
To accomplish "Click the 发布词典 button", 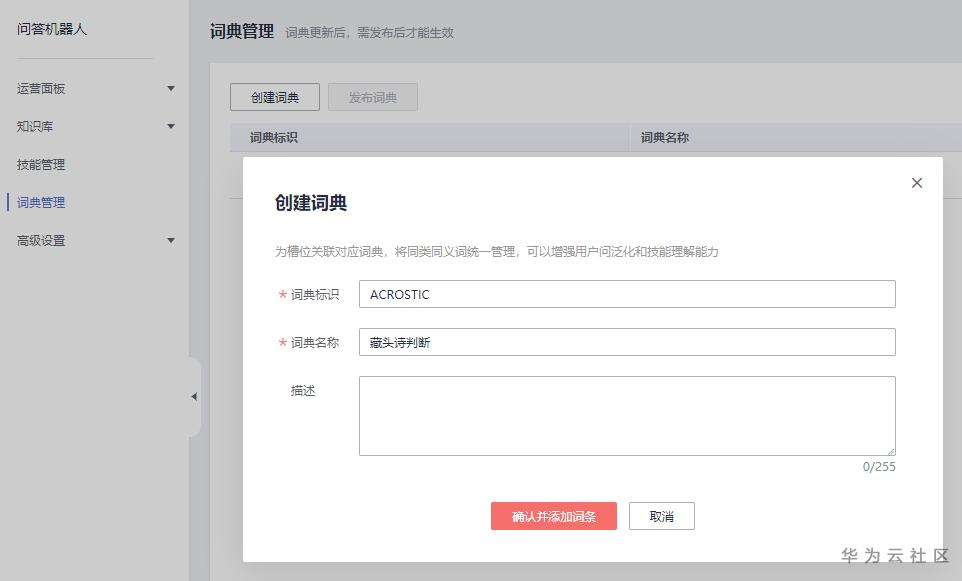I will pyautogui.click(x=373, y=97).
